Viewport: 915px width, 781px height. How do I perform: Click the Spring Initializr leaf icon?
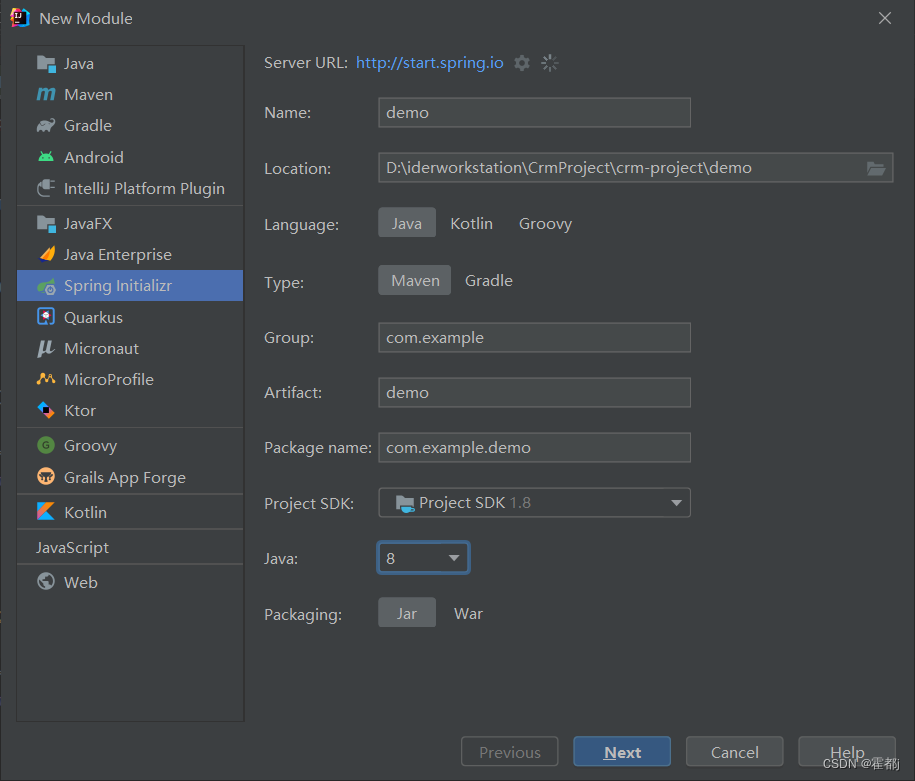[46, 286]
